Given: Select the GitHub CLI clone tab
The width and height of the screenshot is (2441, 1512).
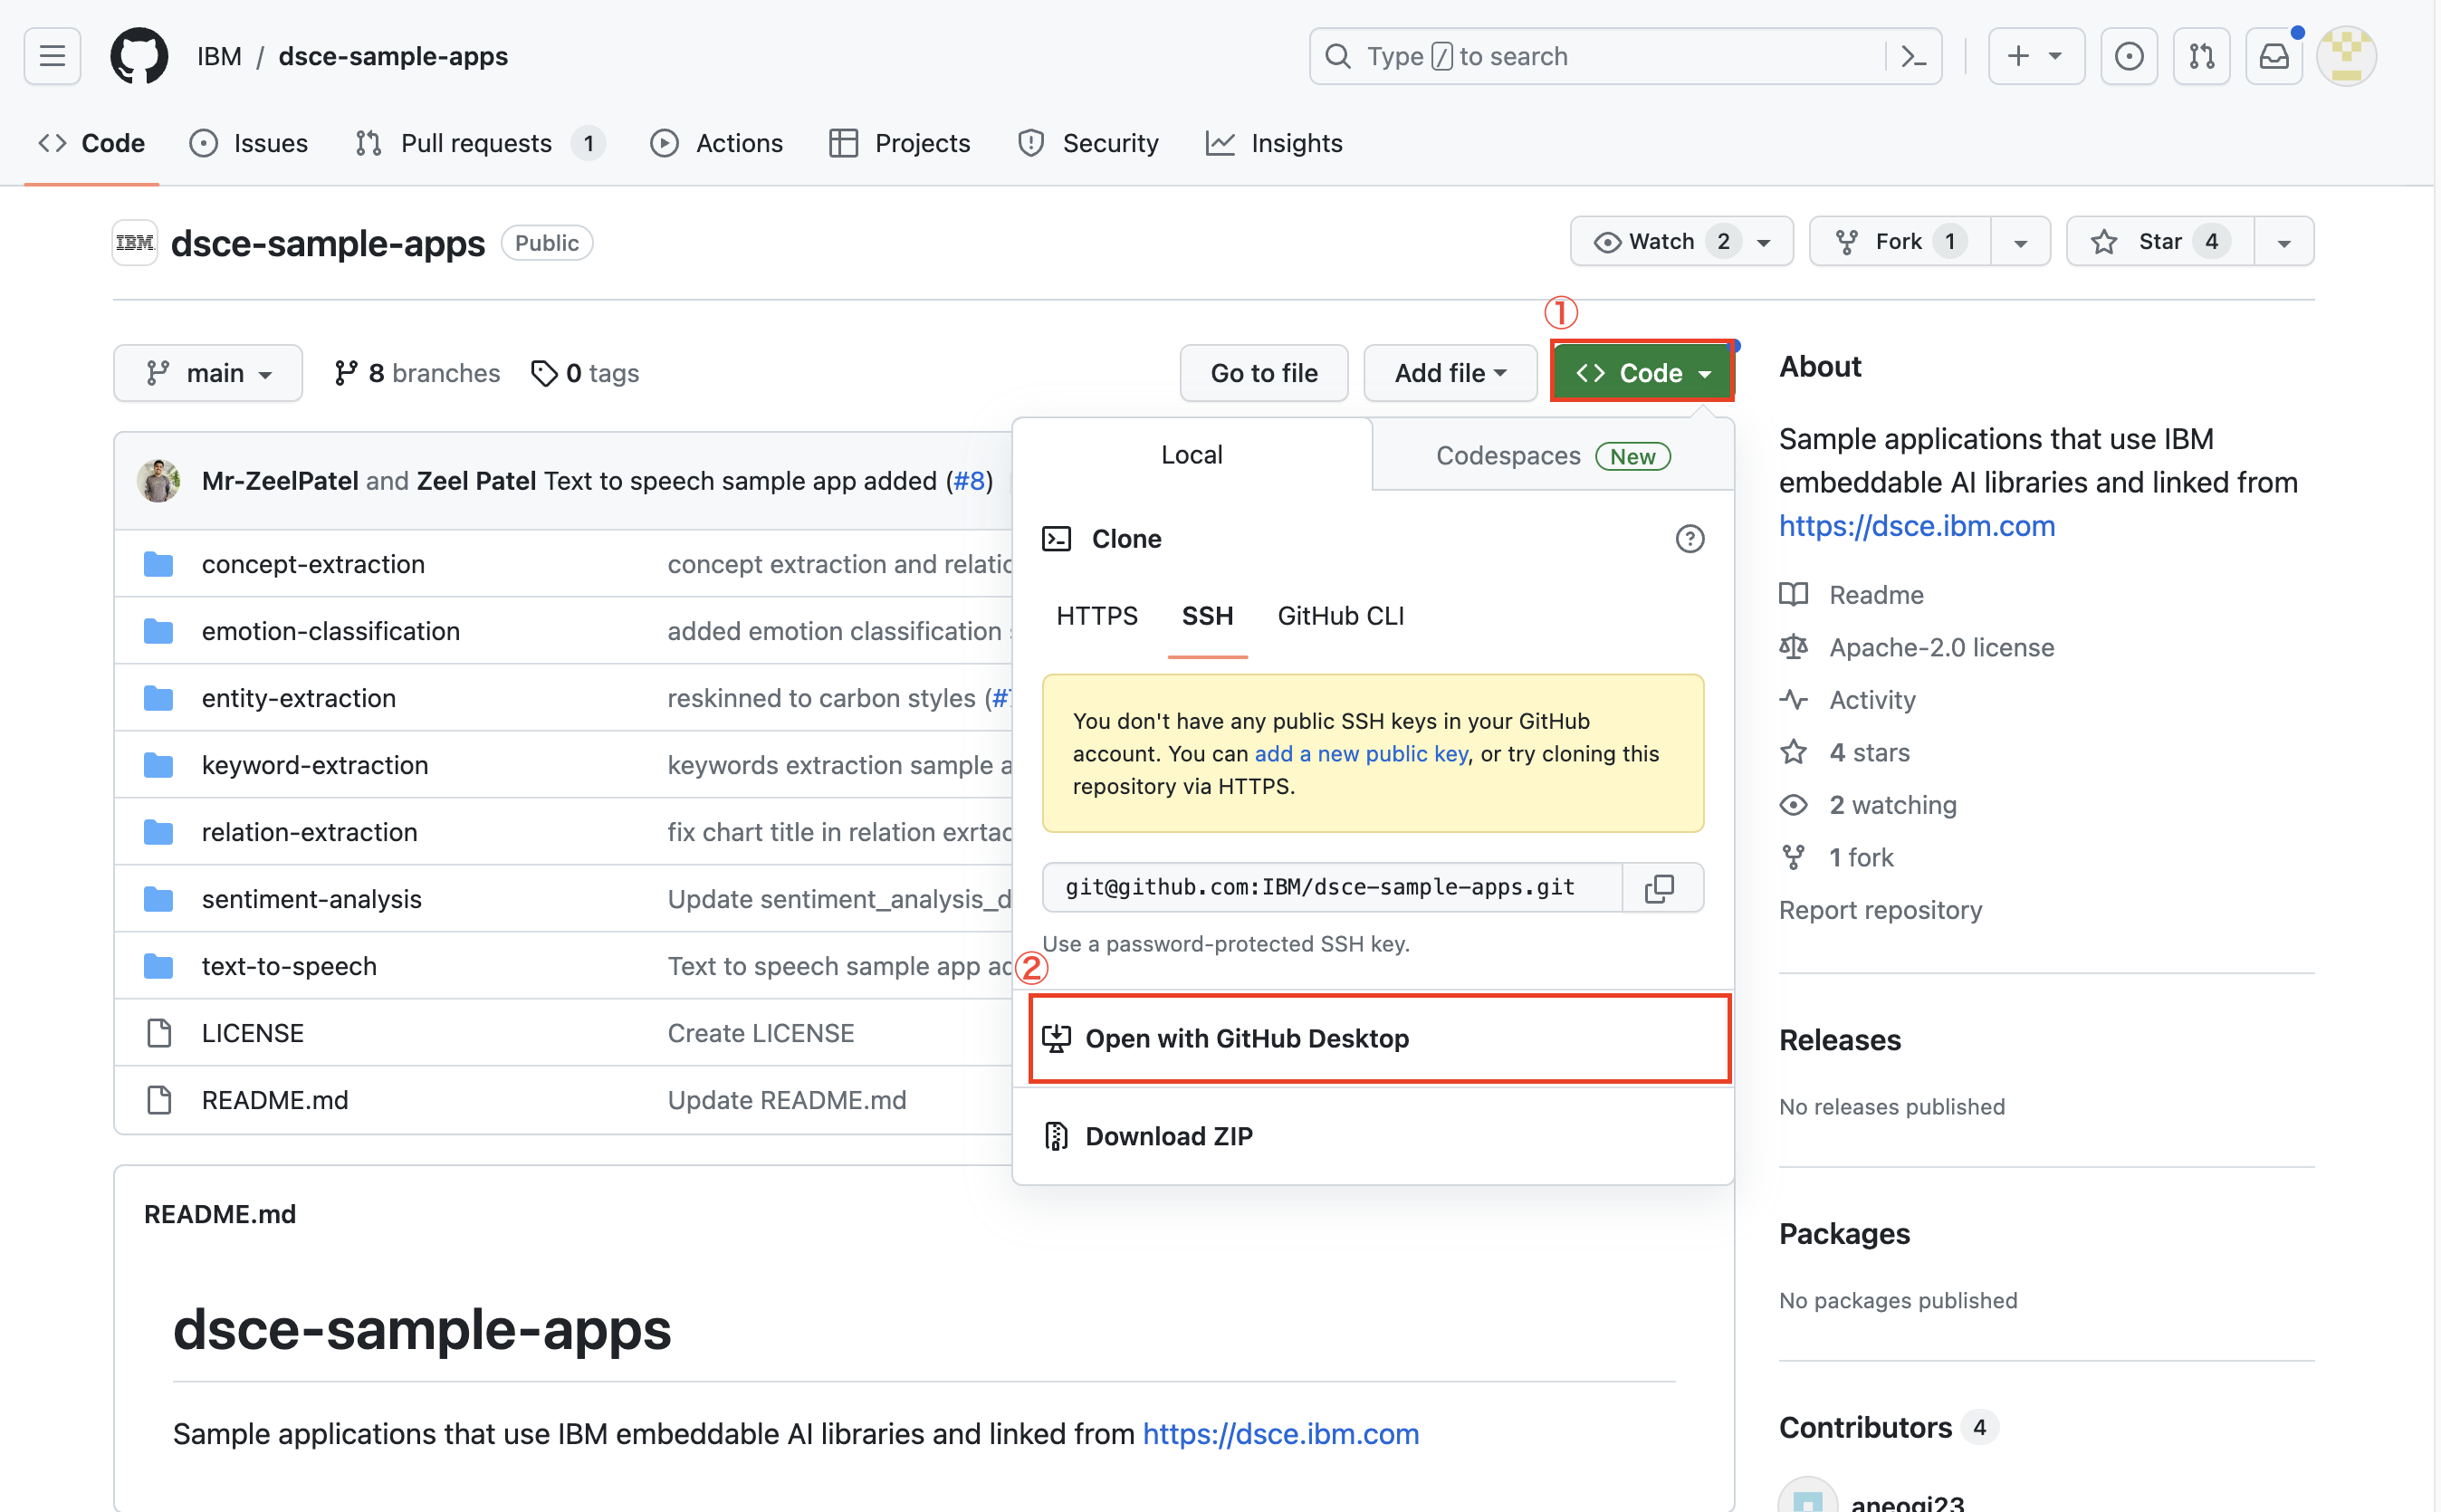Looking at the screenshot, I should tap(1340, 616).
